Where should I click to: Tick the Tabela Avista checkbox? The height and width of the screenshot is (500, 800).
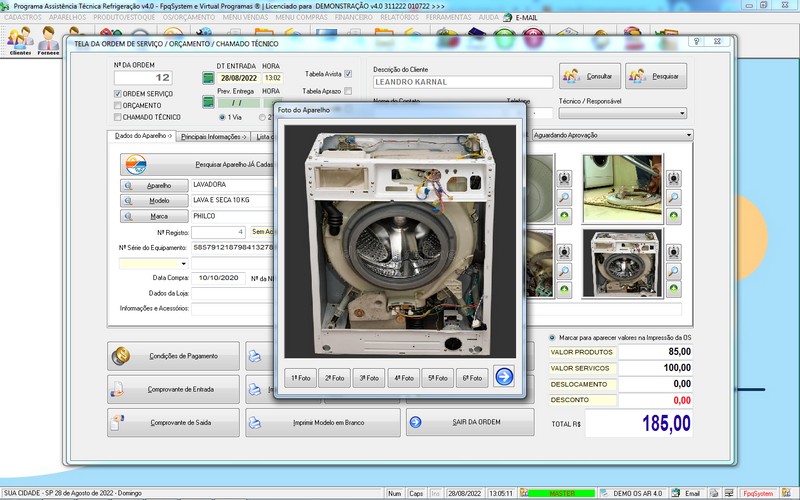pos(346,74)
